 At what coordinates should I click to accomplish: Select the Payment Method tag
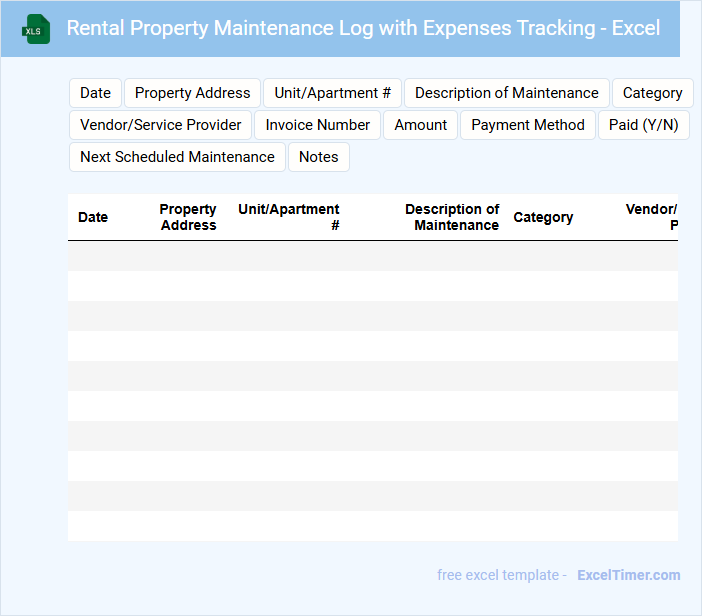point(527,125)
